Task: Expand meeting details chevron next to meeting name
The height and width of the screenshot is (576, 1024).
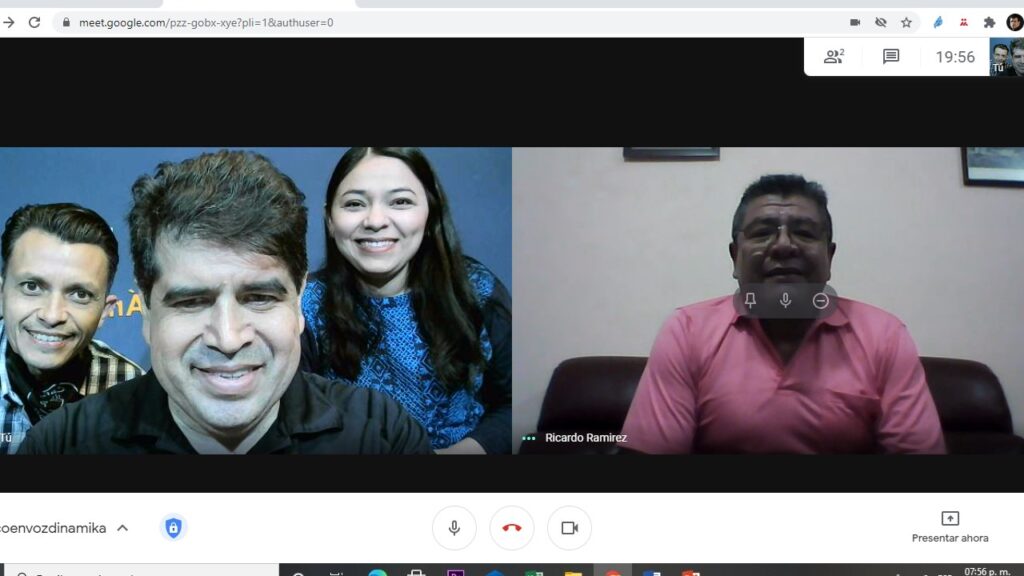Action: pyautogui.click(x=122, y=528)
